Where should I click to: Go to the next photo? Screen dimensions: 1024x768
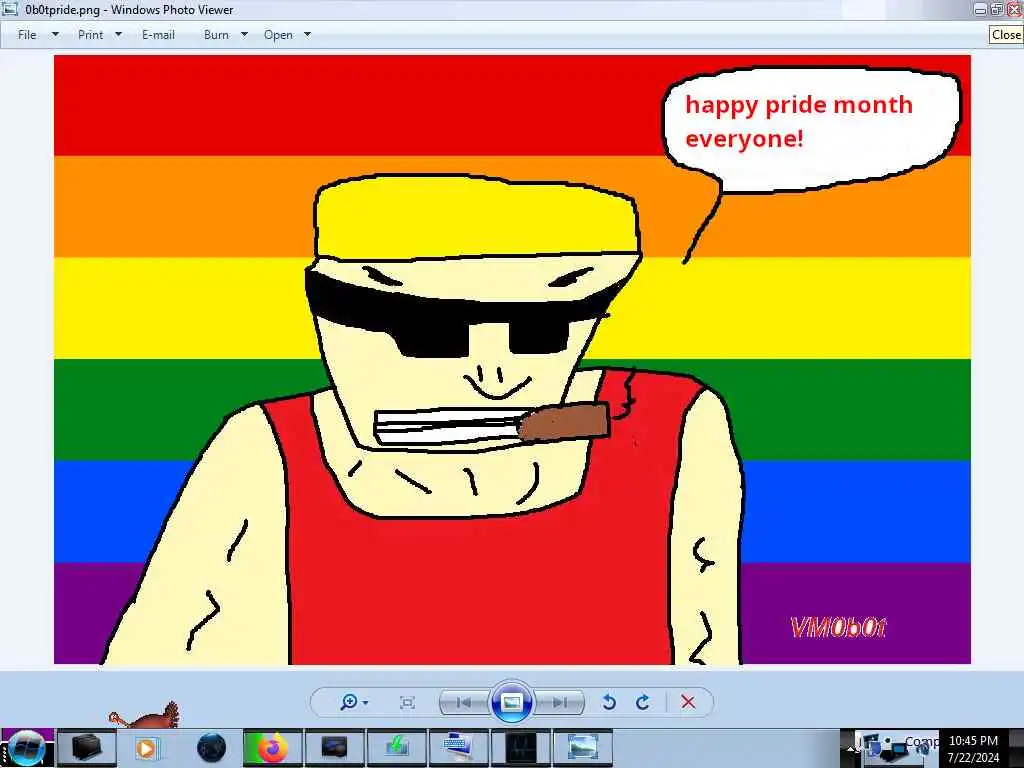click(559, 703)
